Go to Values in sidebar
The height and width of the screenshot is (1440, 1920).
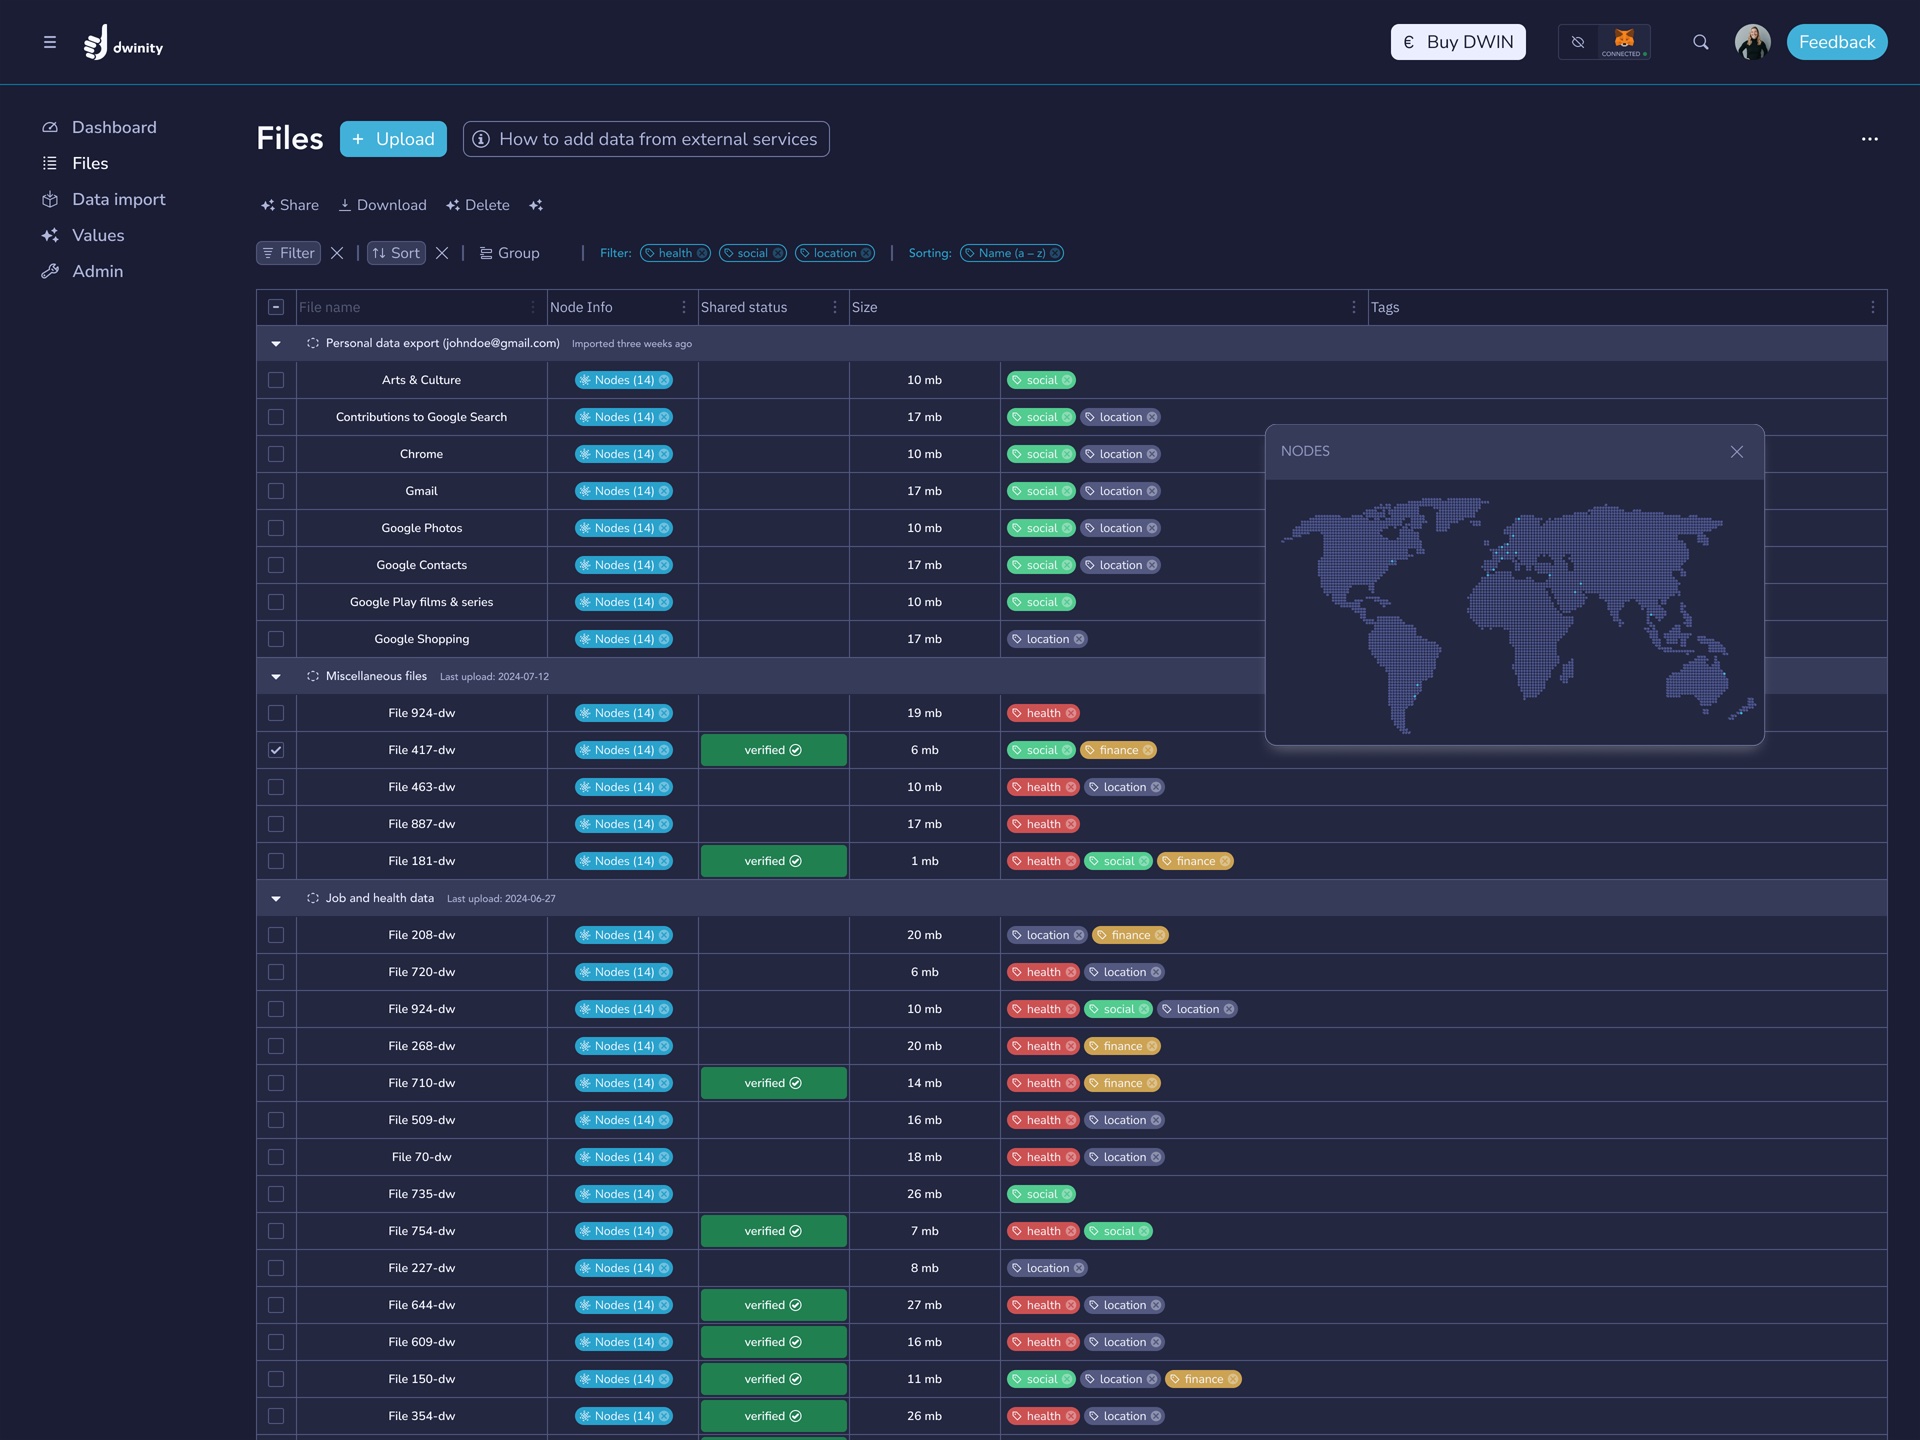[x=98, y=235]
